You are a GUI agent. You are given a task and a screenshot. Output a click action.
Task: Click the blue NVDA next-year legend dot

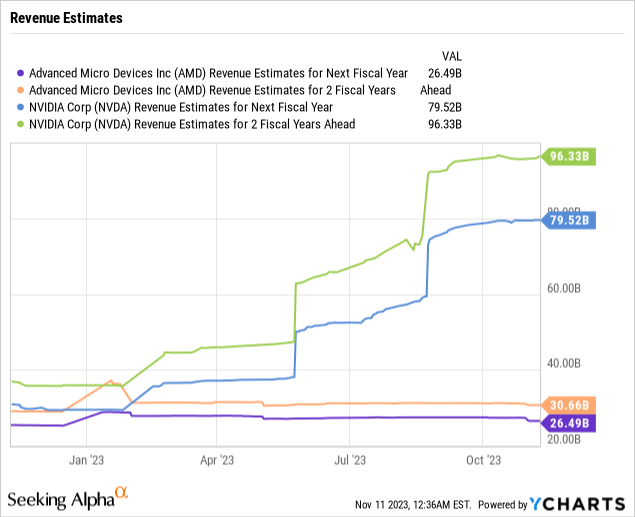(21, 107)
